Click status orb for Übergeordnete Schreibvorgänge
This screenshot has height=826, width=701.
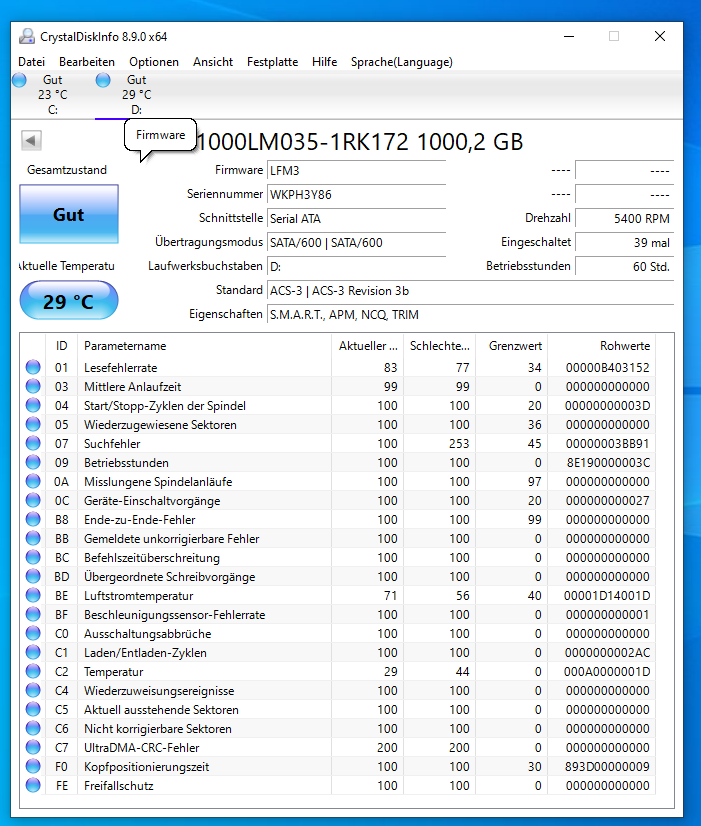[x=33, y=576]
